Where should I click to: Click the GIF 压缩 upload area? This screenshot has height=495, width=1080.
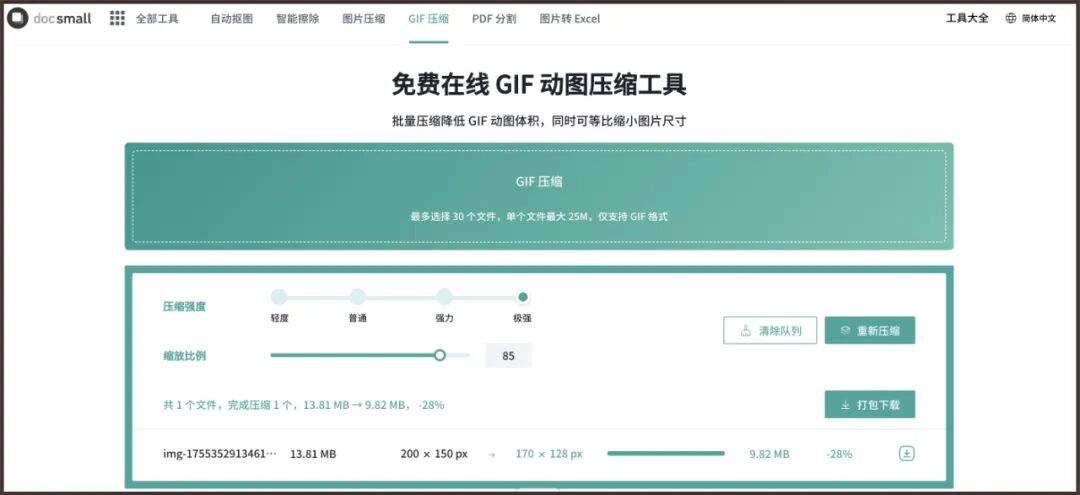(x=539, y=196)
